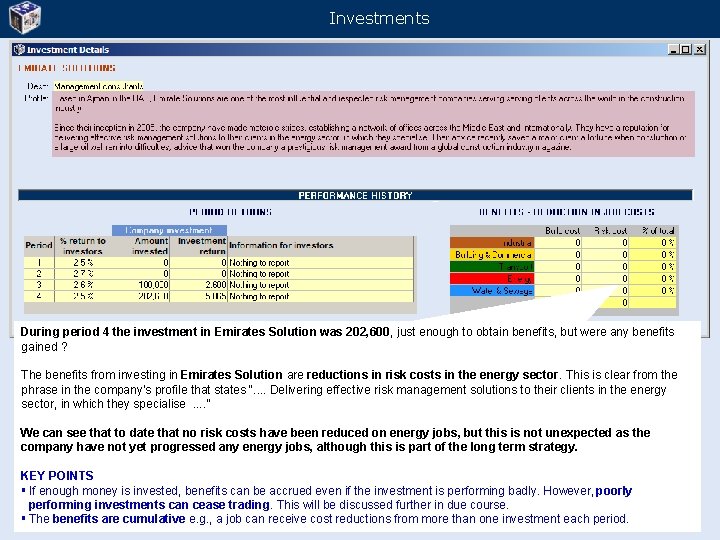Click period 1's amount invested cell
This screenshot has width=720, height=540.
pyautogui.click(x=141, y=263)
